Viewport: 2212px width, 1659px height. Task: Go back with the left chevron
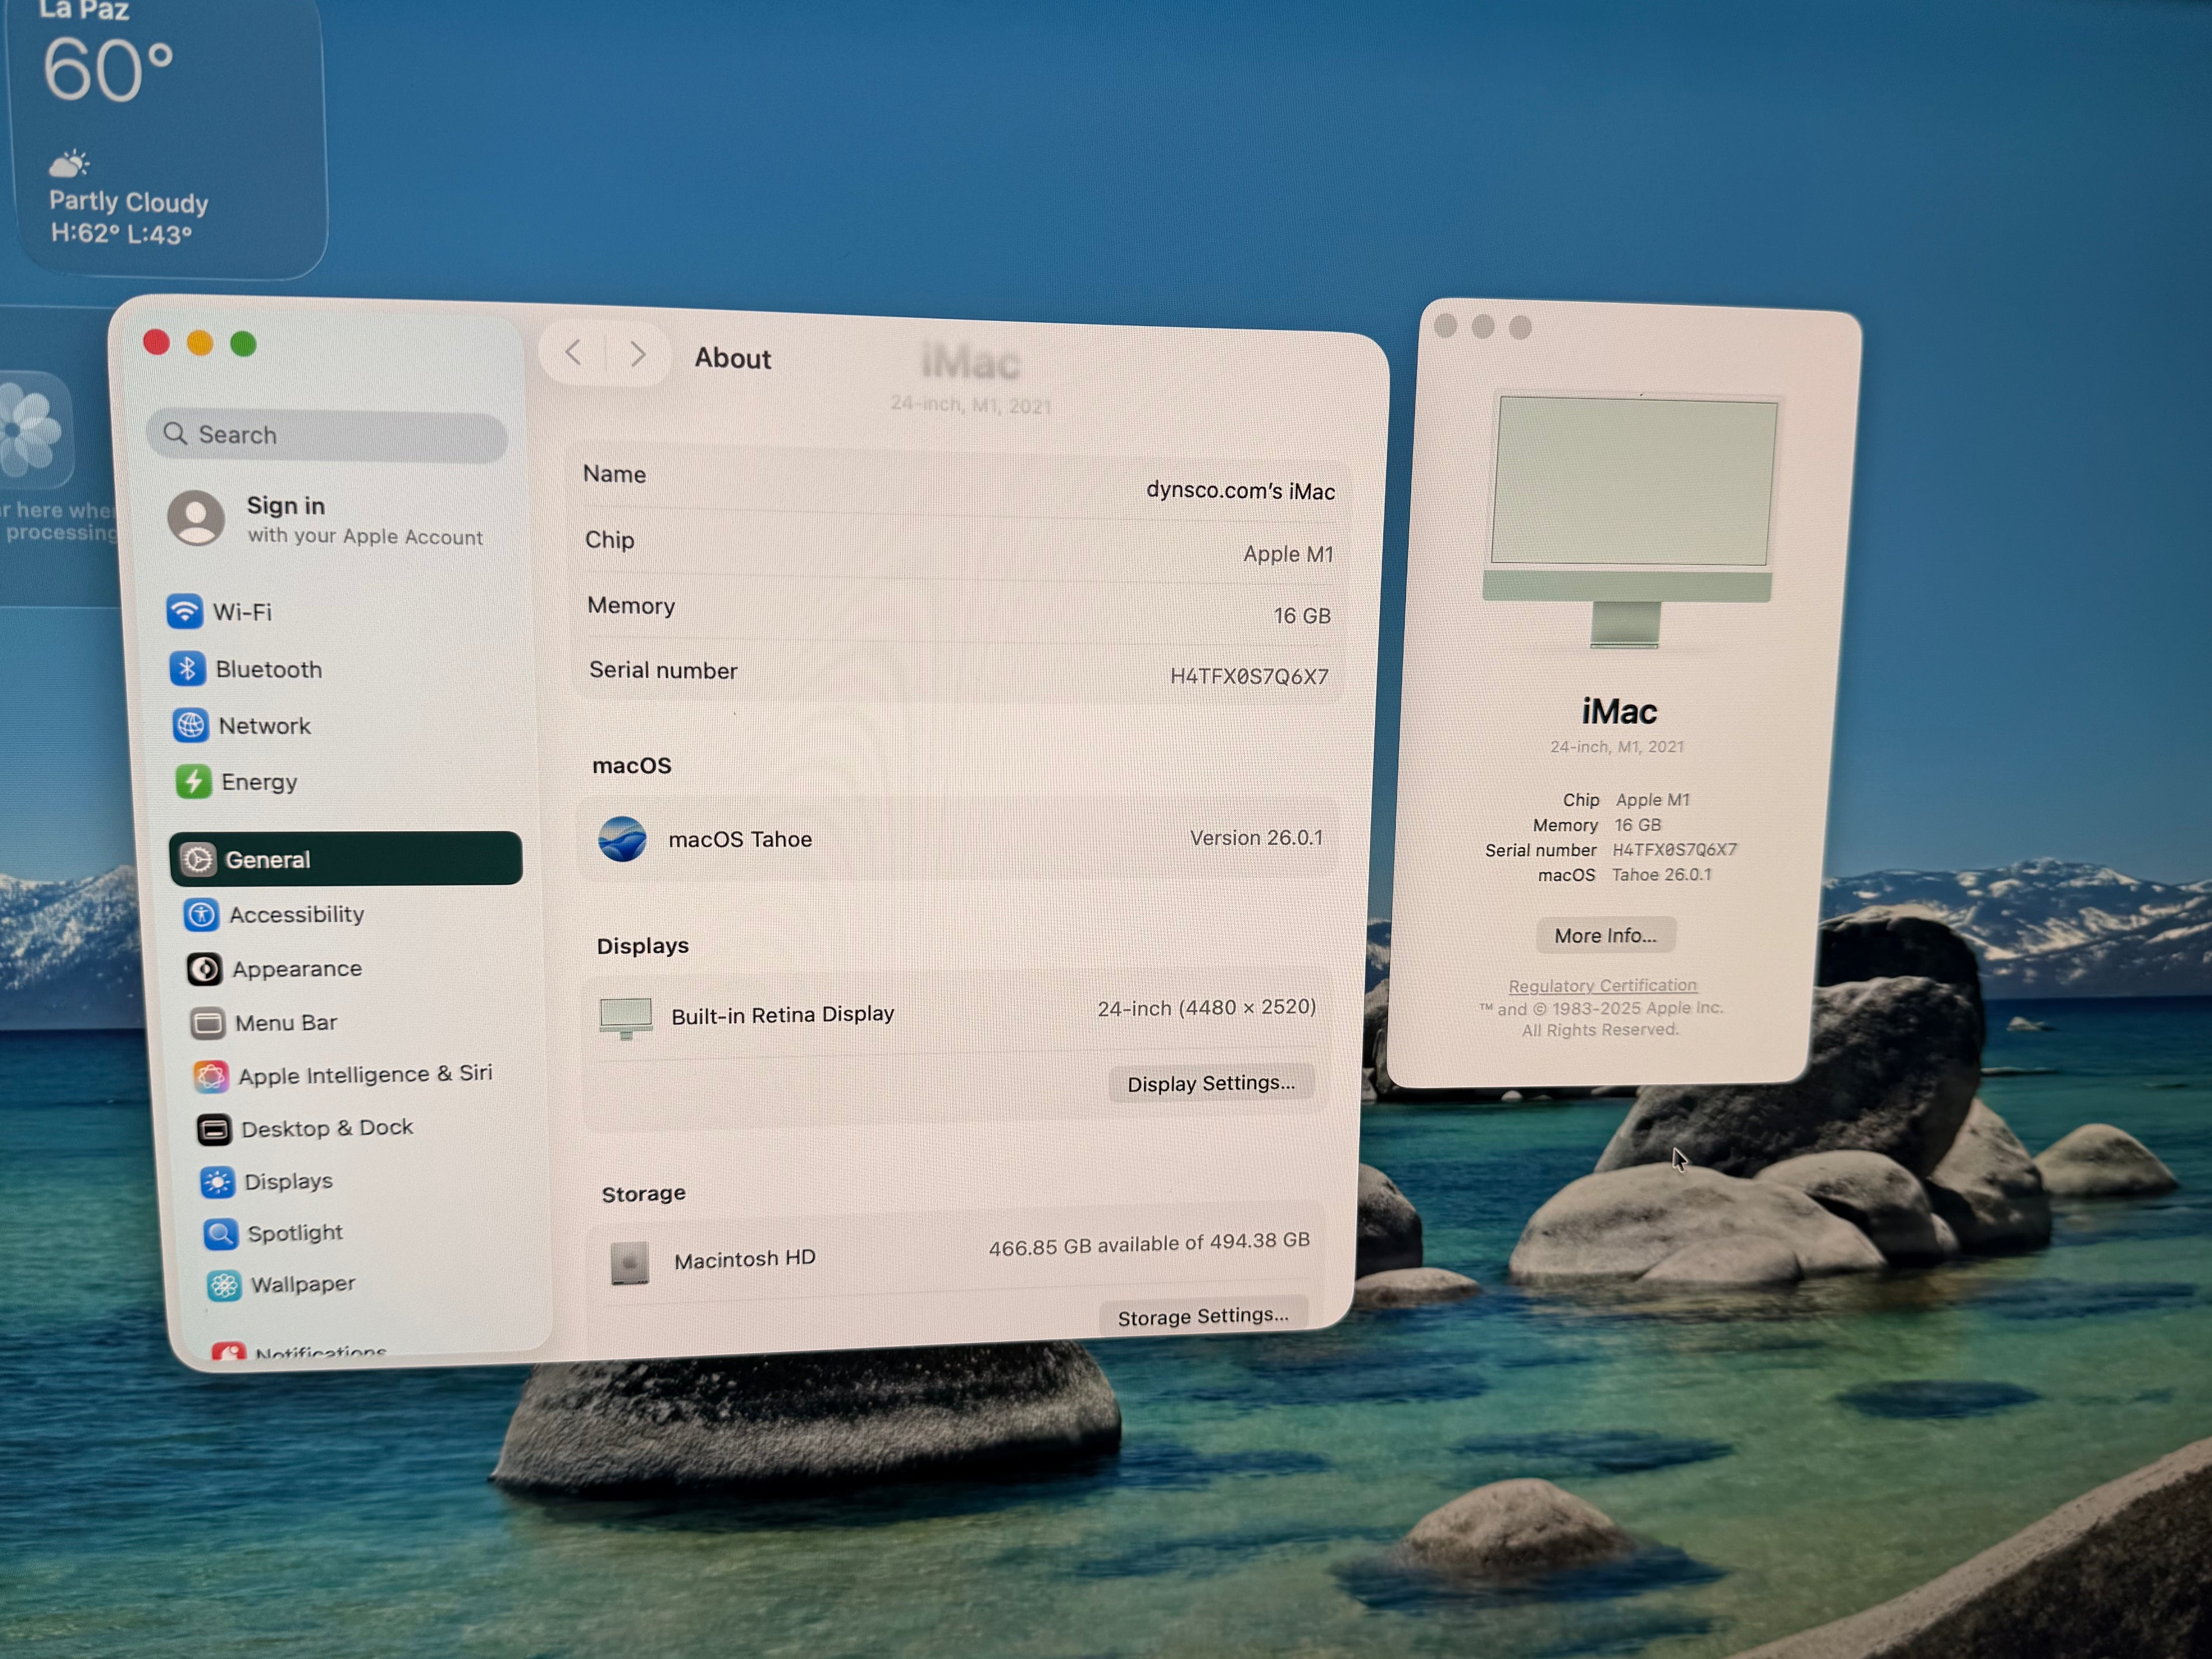pyautogui.click(x=573, y=352)
